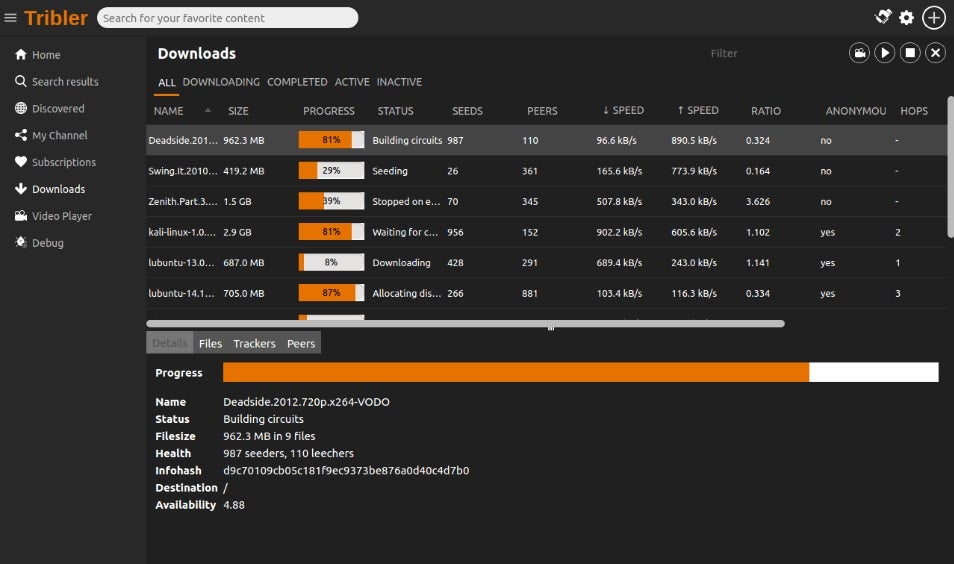Stop the selected download
Image resolution: width=954 pixels, height=564 pixels.
click(910, 53)
